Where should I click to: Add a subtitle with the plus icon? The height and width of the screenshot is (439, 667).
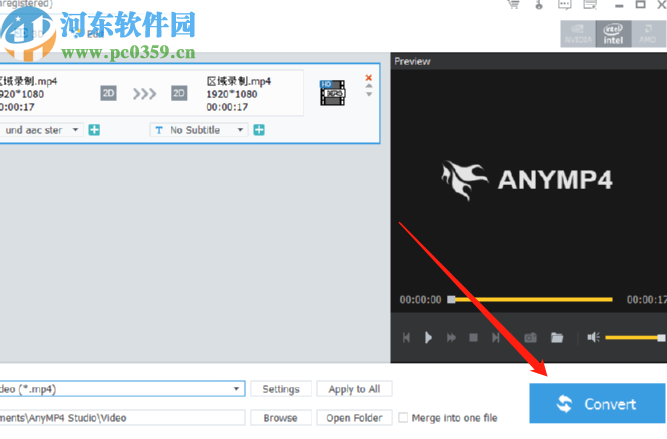click(259, 130)
